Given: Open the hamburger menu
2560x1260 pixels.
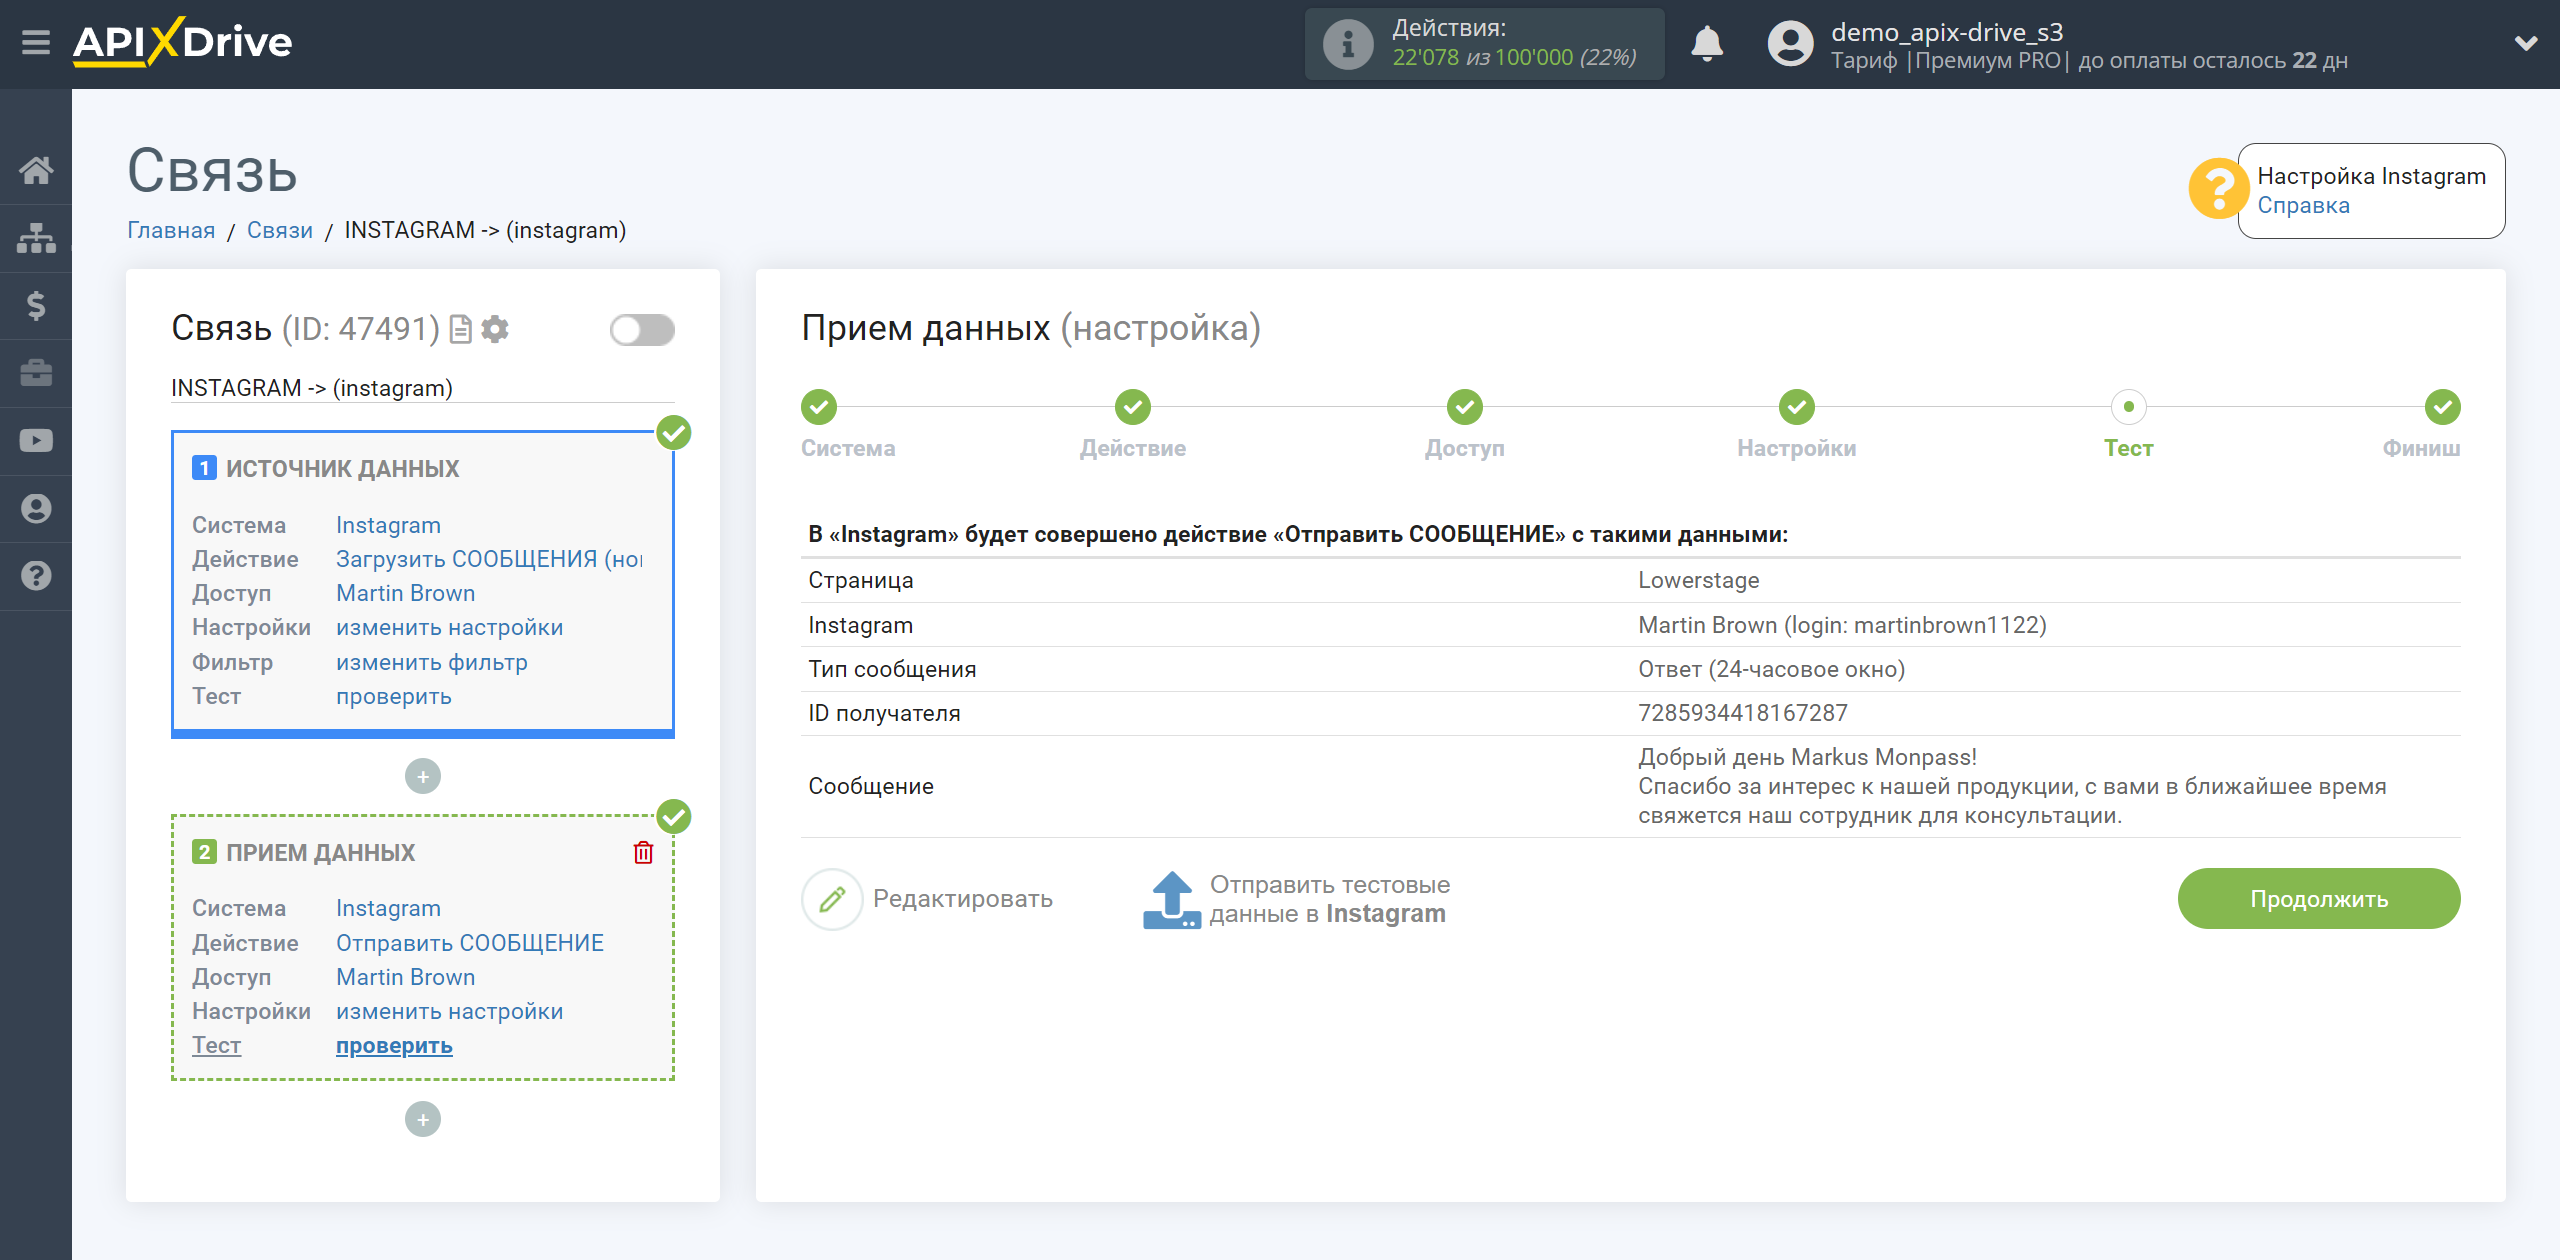Looking at the screenshot, I should pyautogui.click(x=36, y=43).
